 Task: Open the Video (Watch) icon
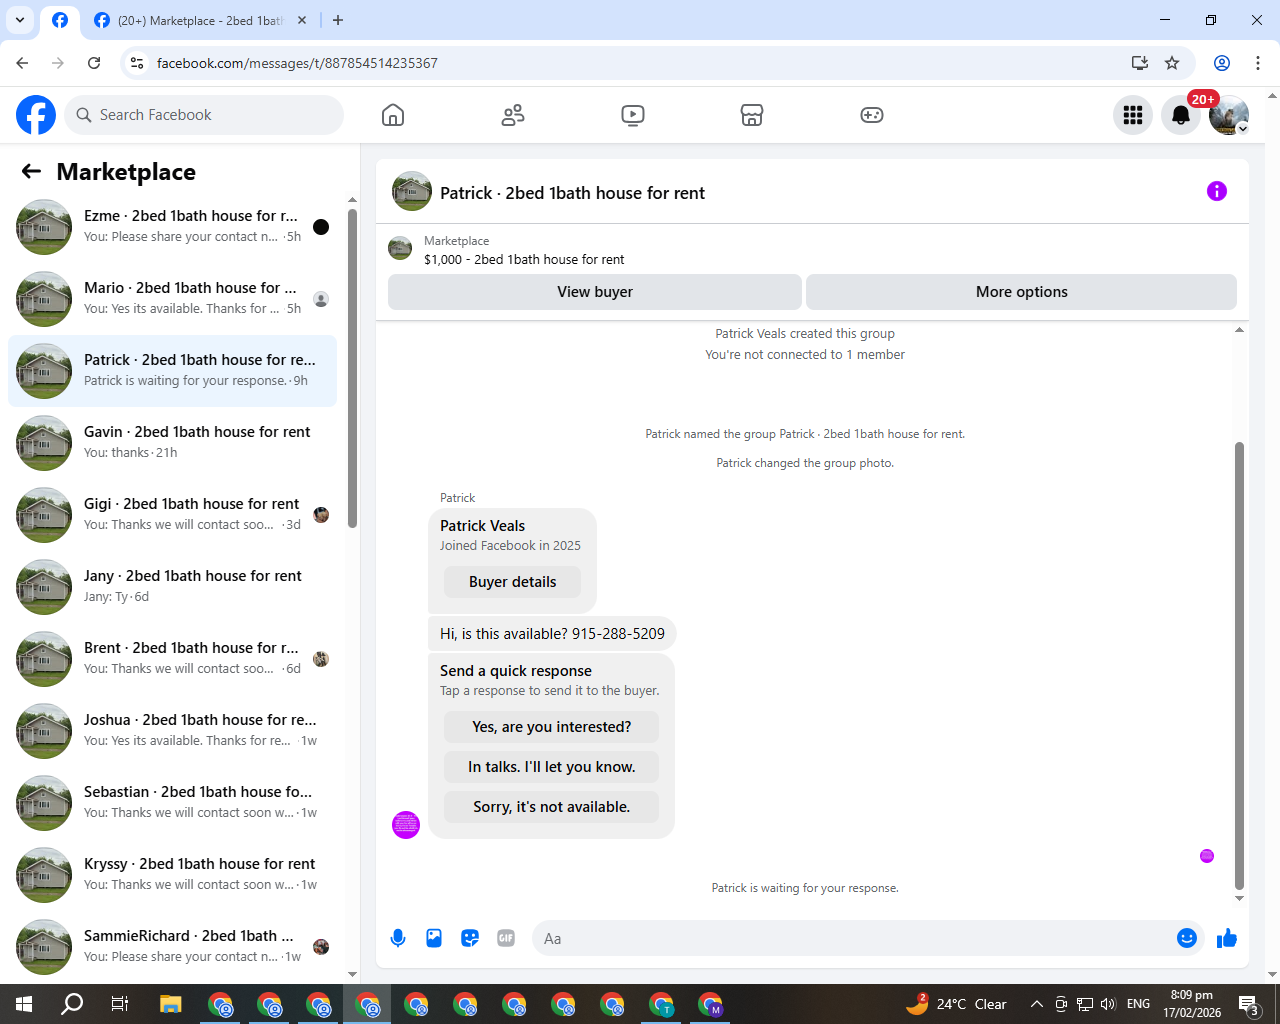click(633, 115)
